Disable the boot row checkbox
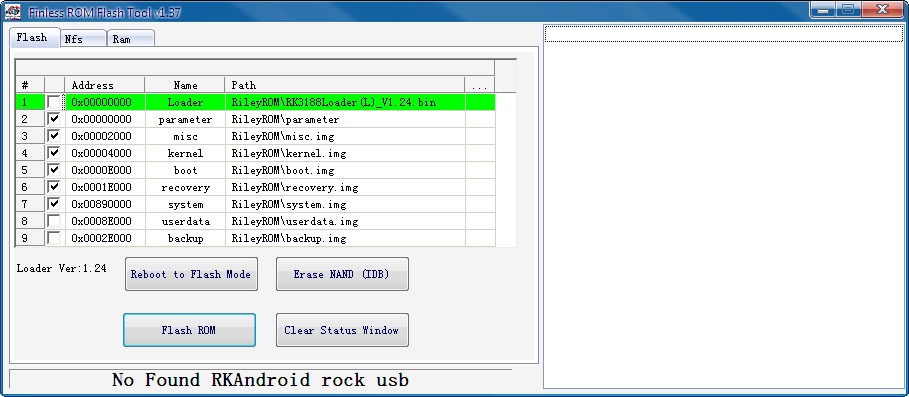This screenshot has width=909, height=397. click(x=54, y=170)
